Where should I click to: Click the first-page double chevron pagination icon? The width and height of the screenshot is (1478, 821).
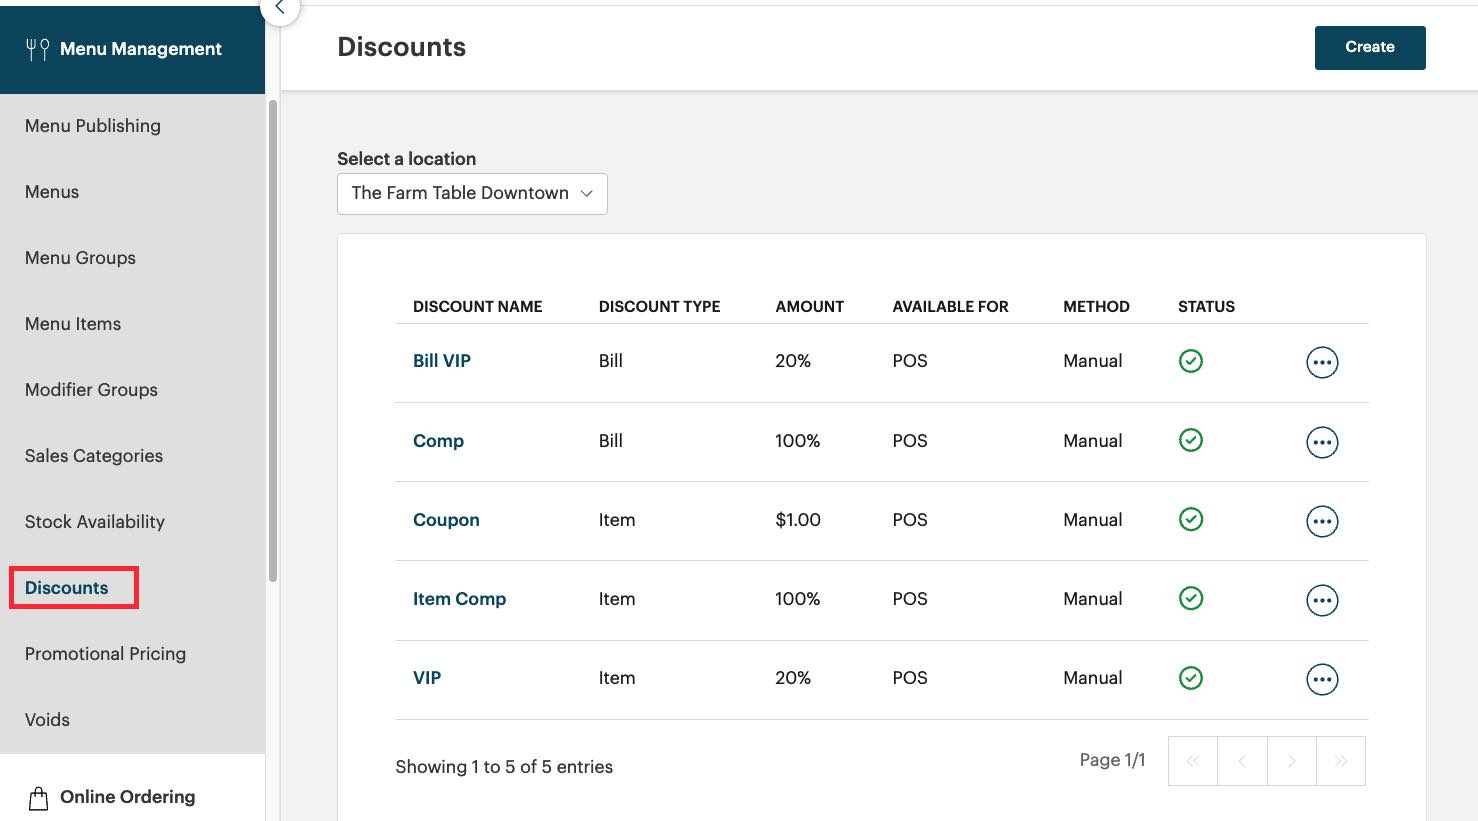(1192, 760)
